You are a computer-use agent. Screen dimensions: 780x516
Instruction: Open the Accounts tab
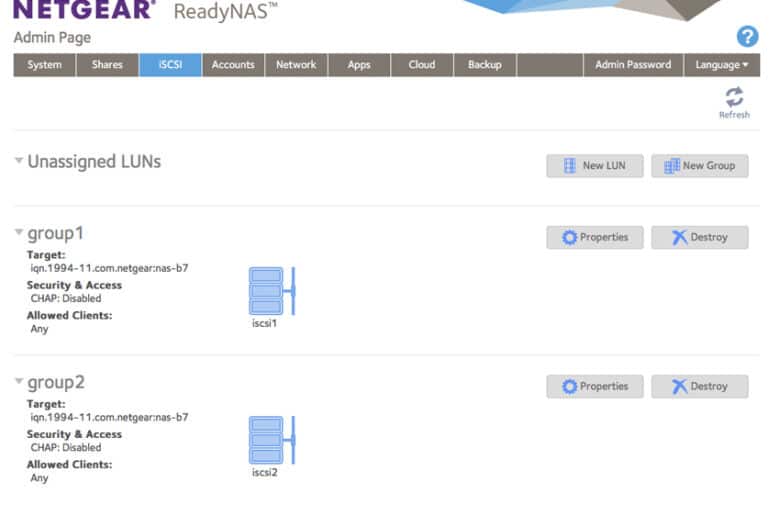233,65
